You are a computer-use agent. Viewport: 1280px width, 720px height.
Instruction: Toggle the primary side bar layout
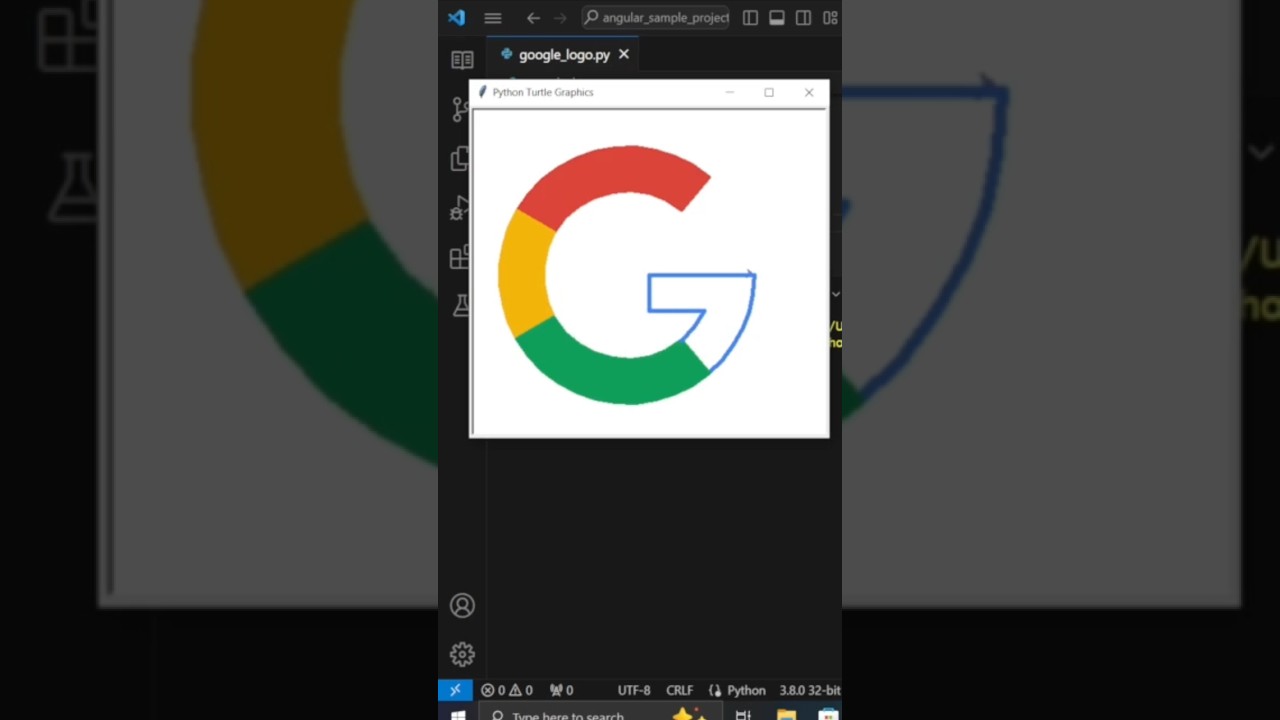point(750,18)
